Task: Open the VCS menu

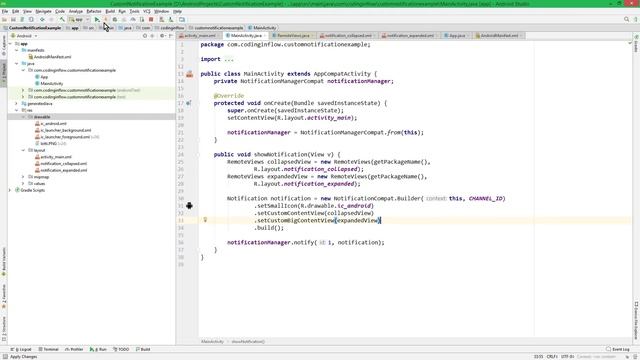Action: (147, 11)
